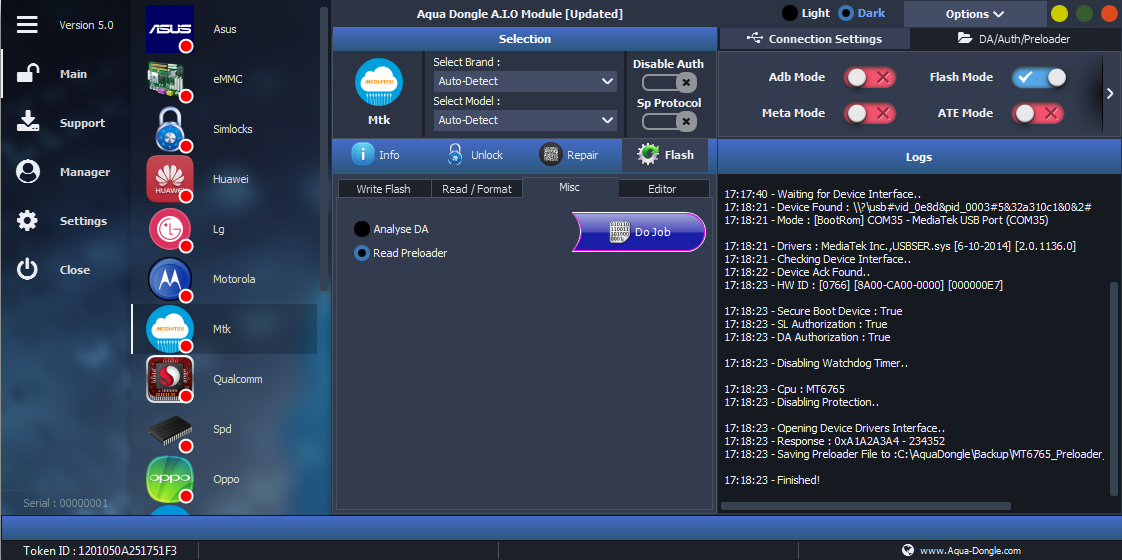The width and height of the screenshot is (1122, 560).
Task: Enable Meta Mode switch
Action: 869,113
